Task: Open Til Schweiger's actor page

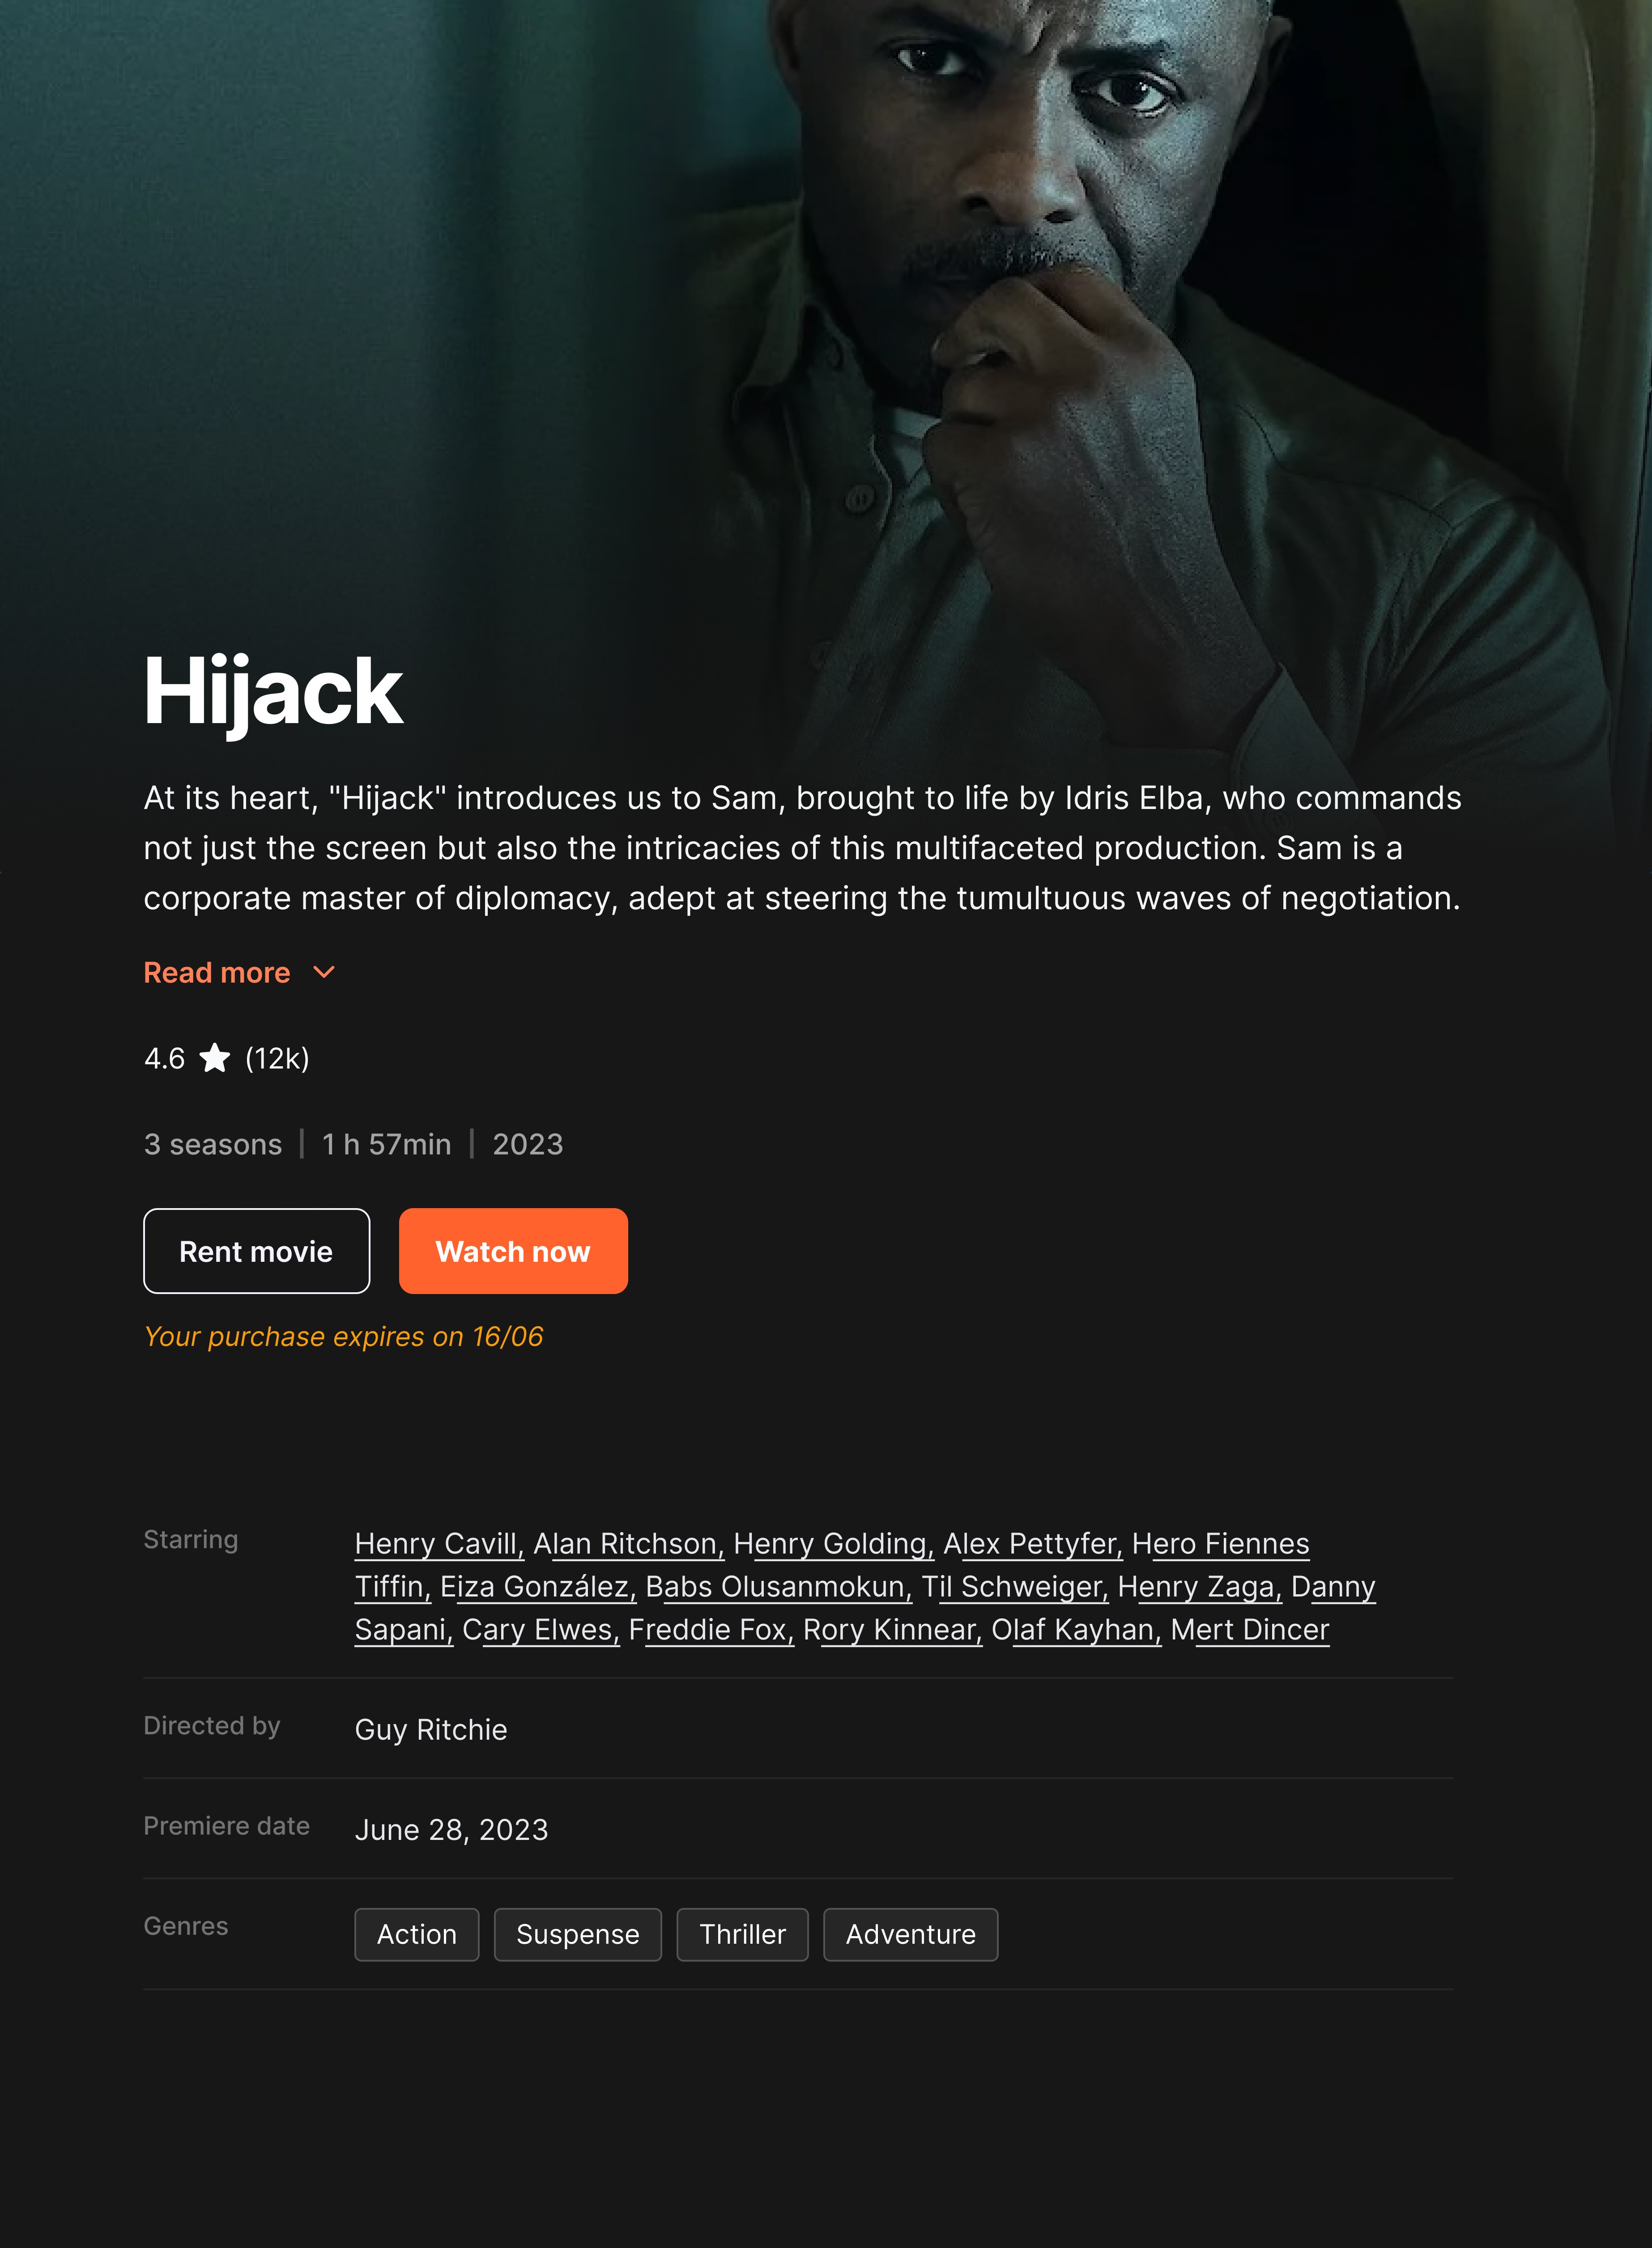Action: (x=1015, y=1586)
